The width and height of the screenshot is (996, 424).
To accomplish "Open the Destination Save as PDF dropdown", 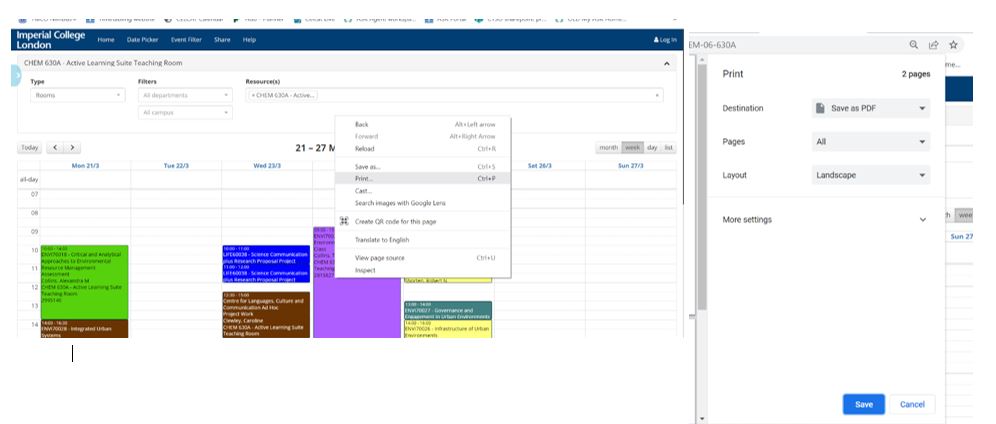I will pos(871,108).
